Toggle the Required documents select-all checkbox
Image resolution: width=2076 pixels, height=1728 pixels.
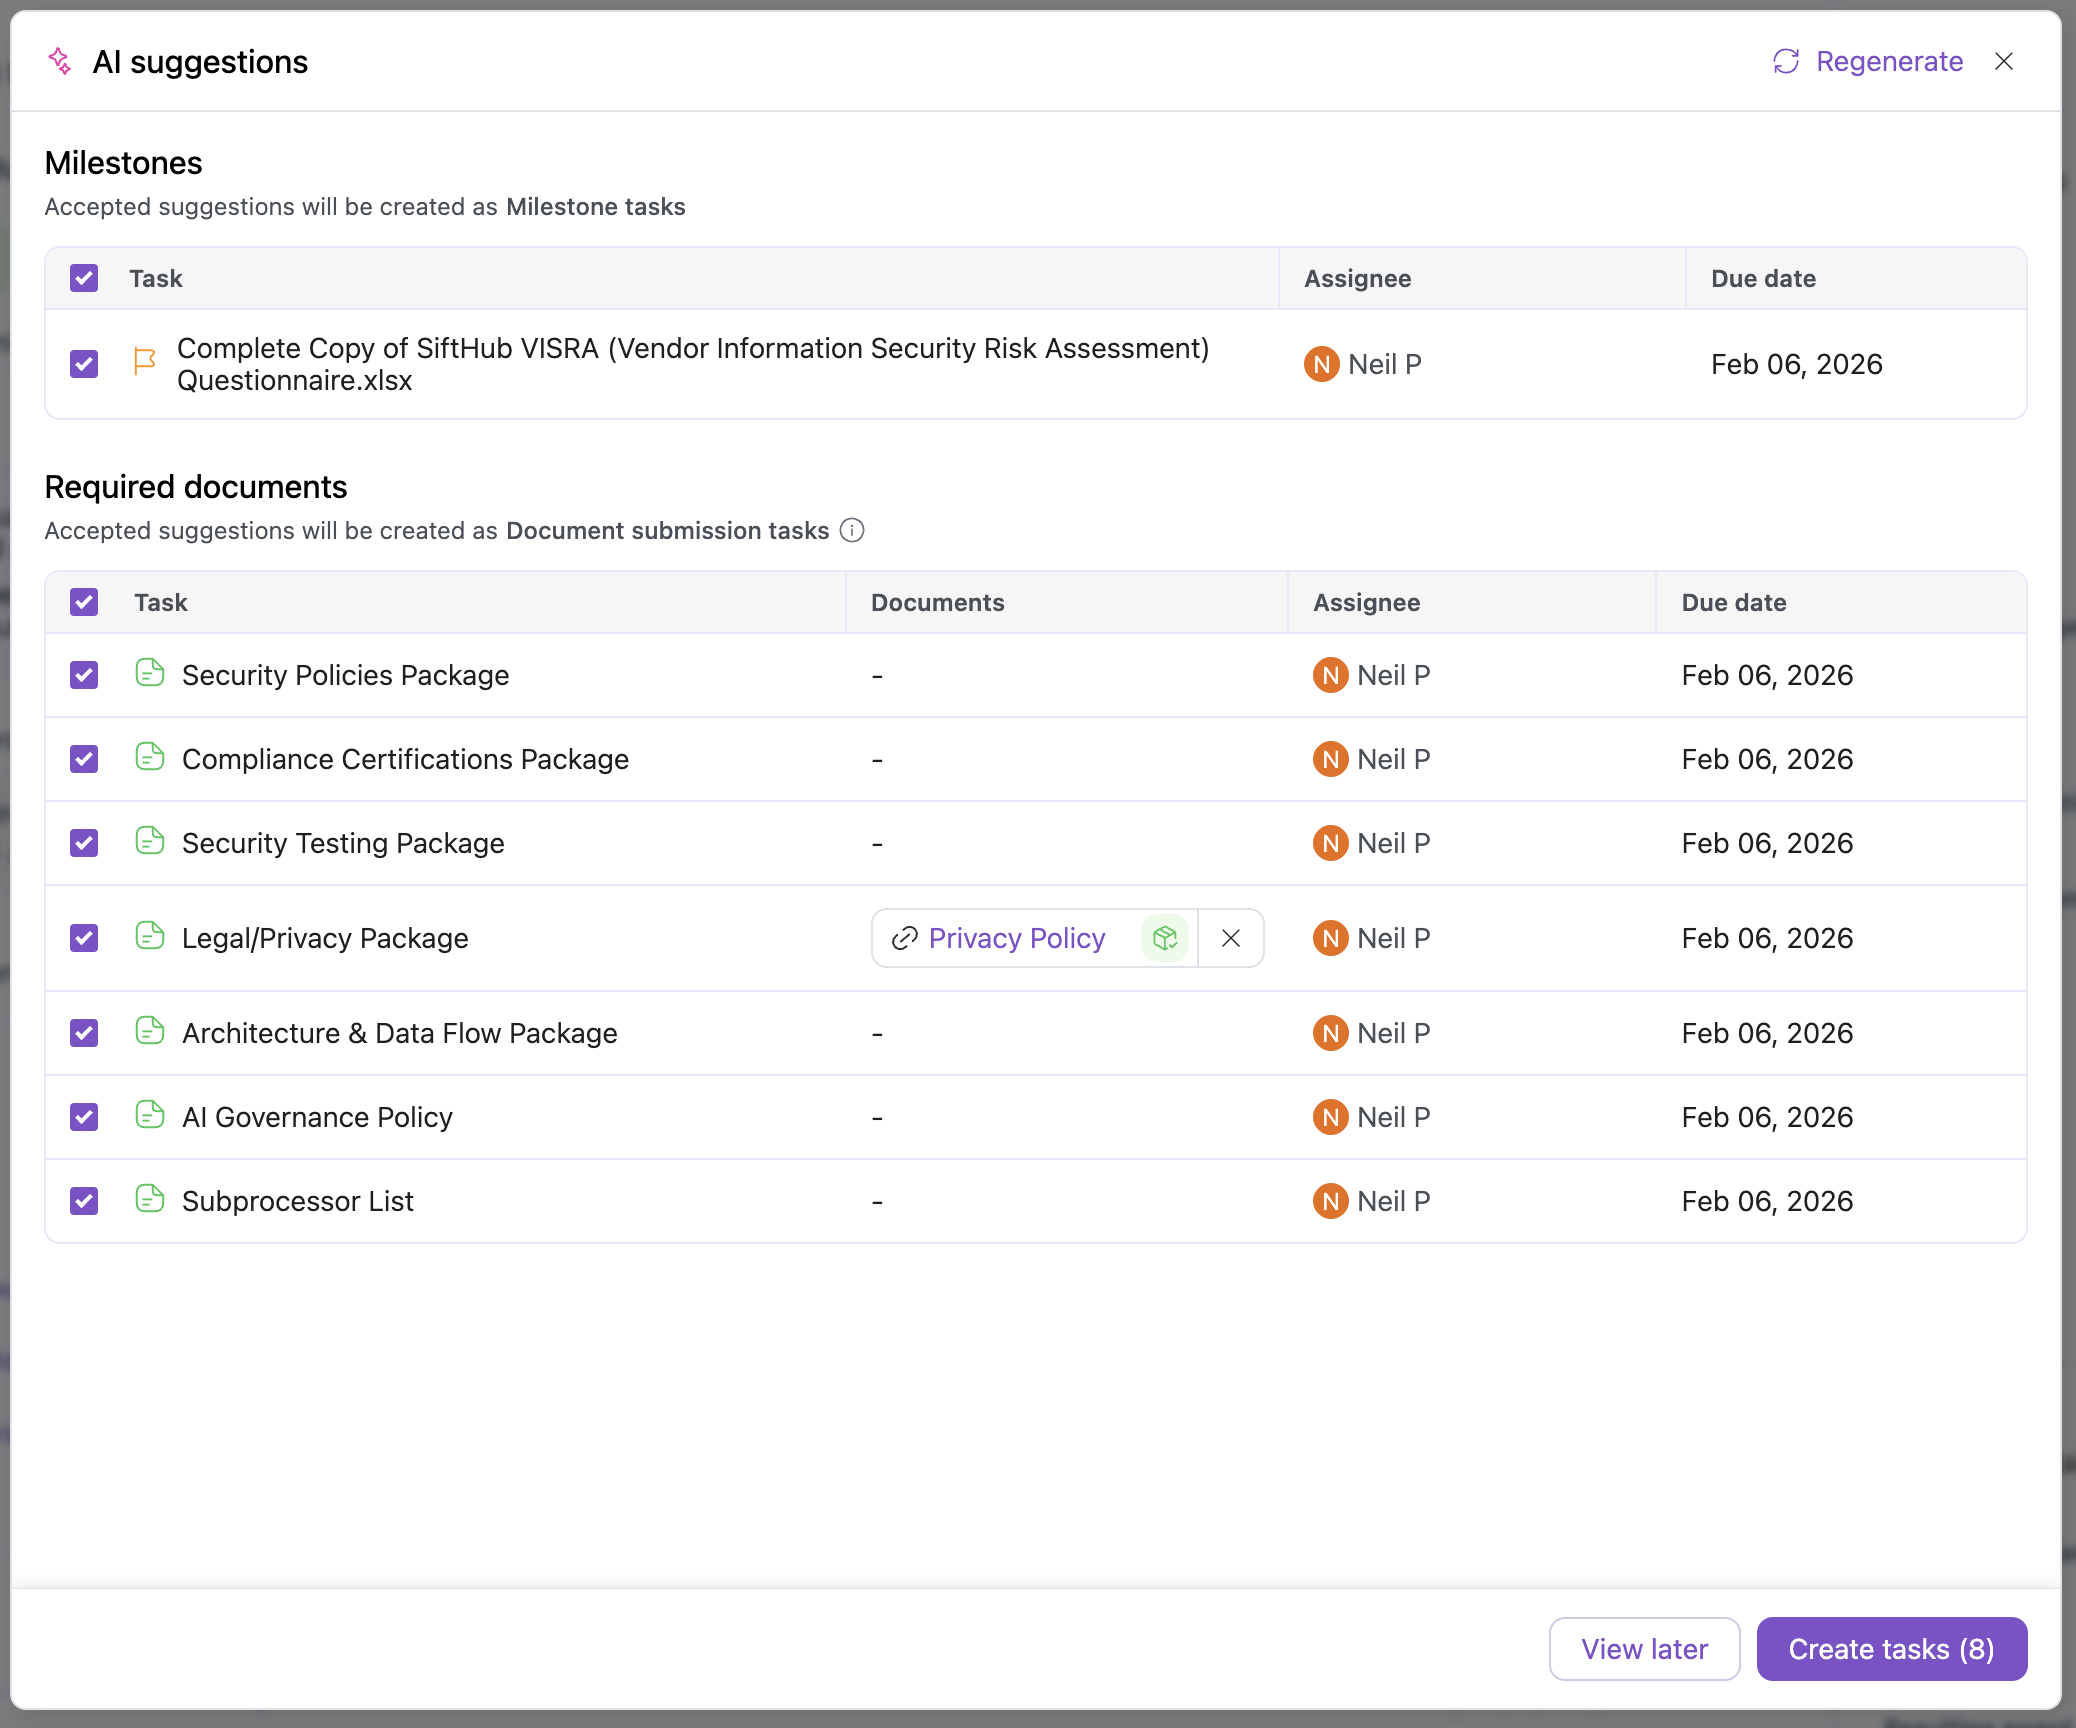coord(84,602)
